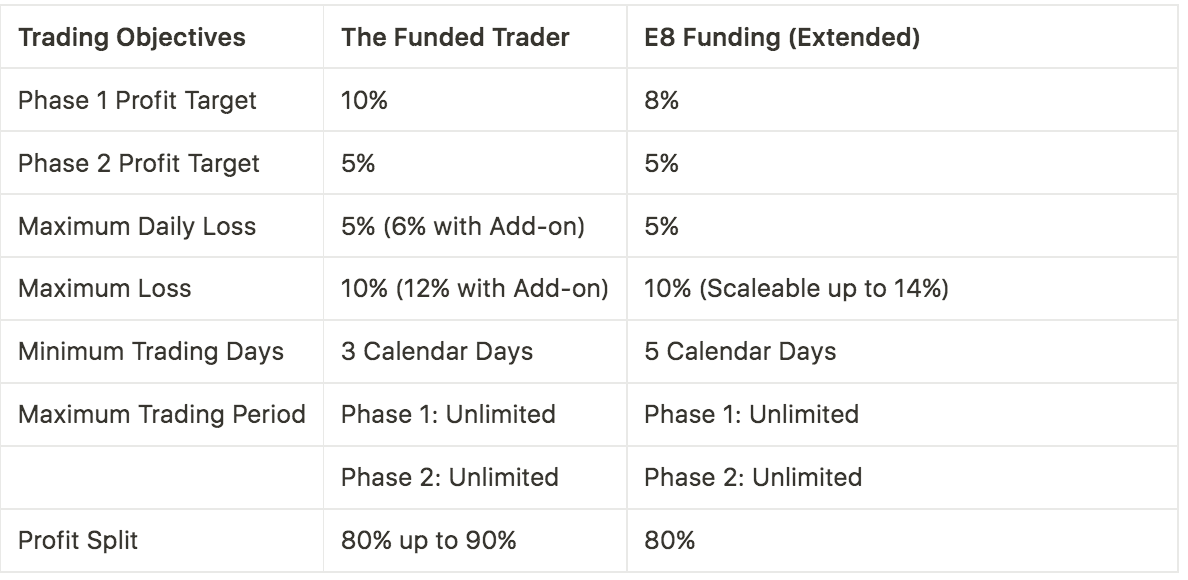Image resolution: width=1188 pixels, height=580 pixels.
Task: Select the Profit Split row label
Action: coord(78,540)
